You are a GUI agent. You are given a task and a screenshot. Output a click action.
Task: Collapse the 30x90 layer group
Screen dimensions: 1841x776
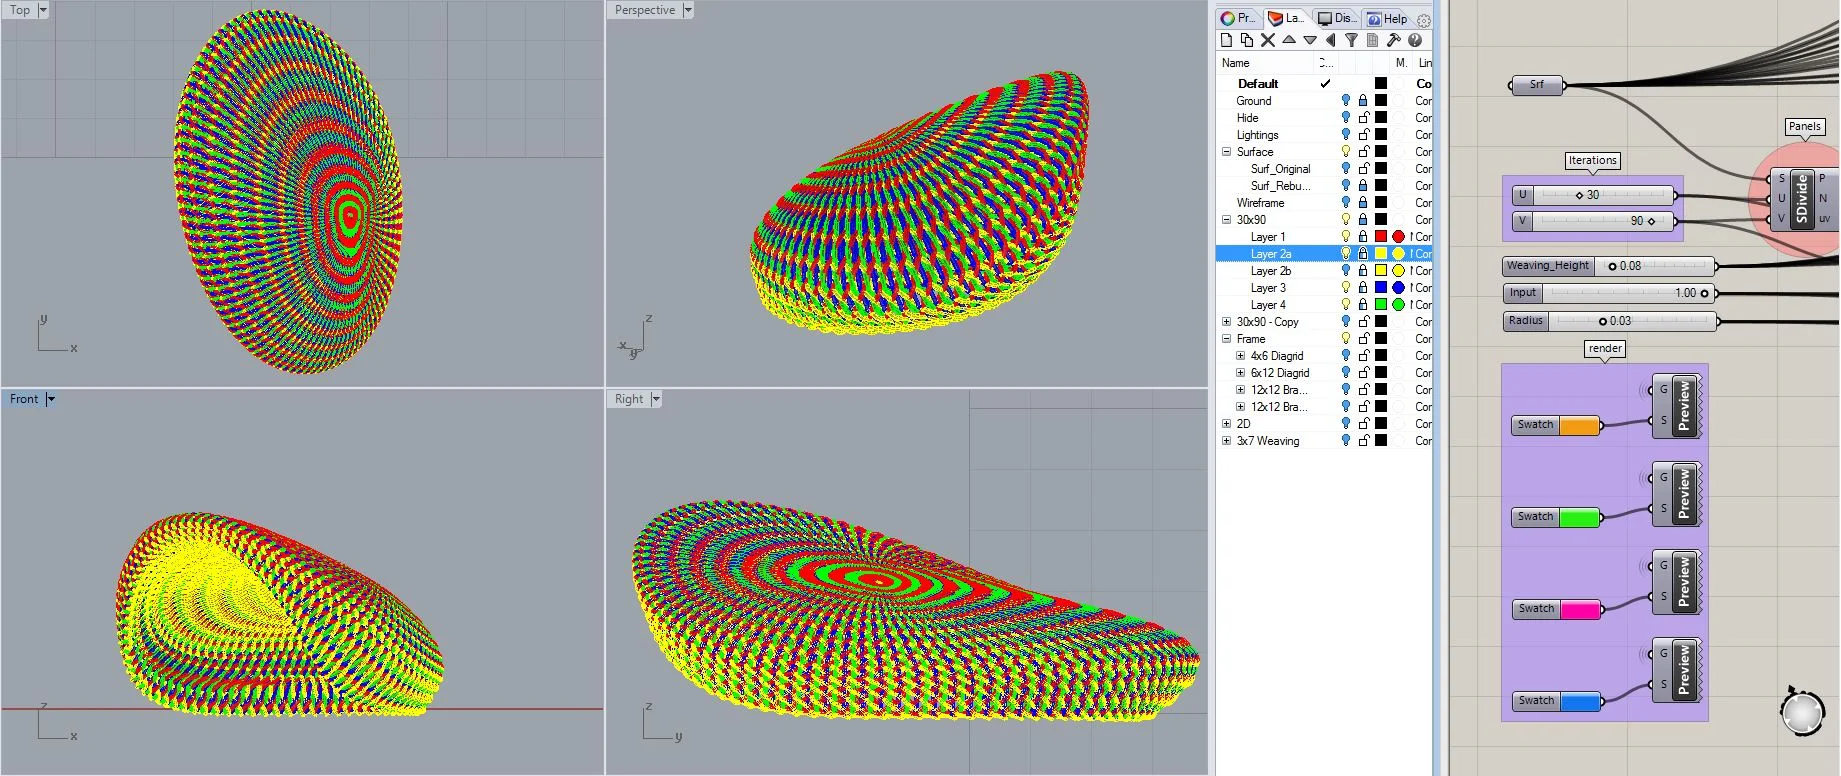click(x=1227, y=220)
